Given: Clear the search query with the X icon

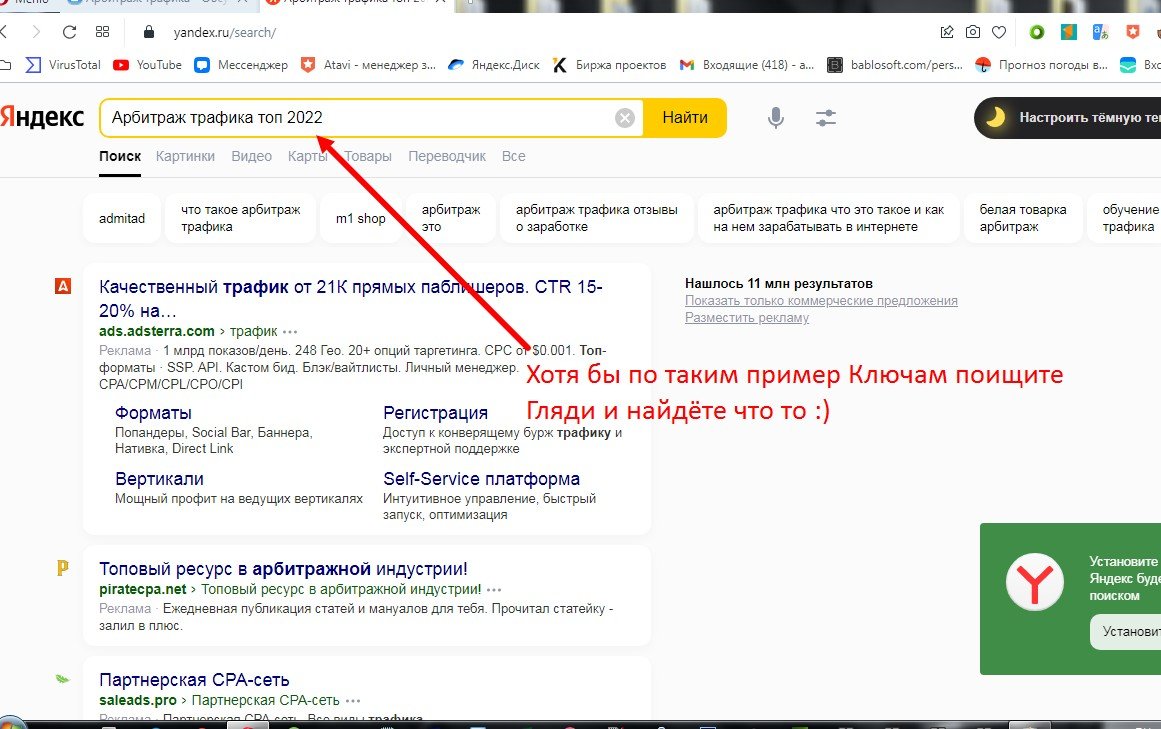Looking at the screenshot, I should pos(625,118).
